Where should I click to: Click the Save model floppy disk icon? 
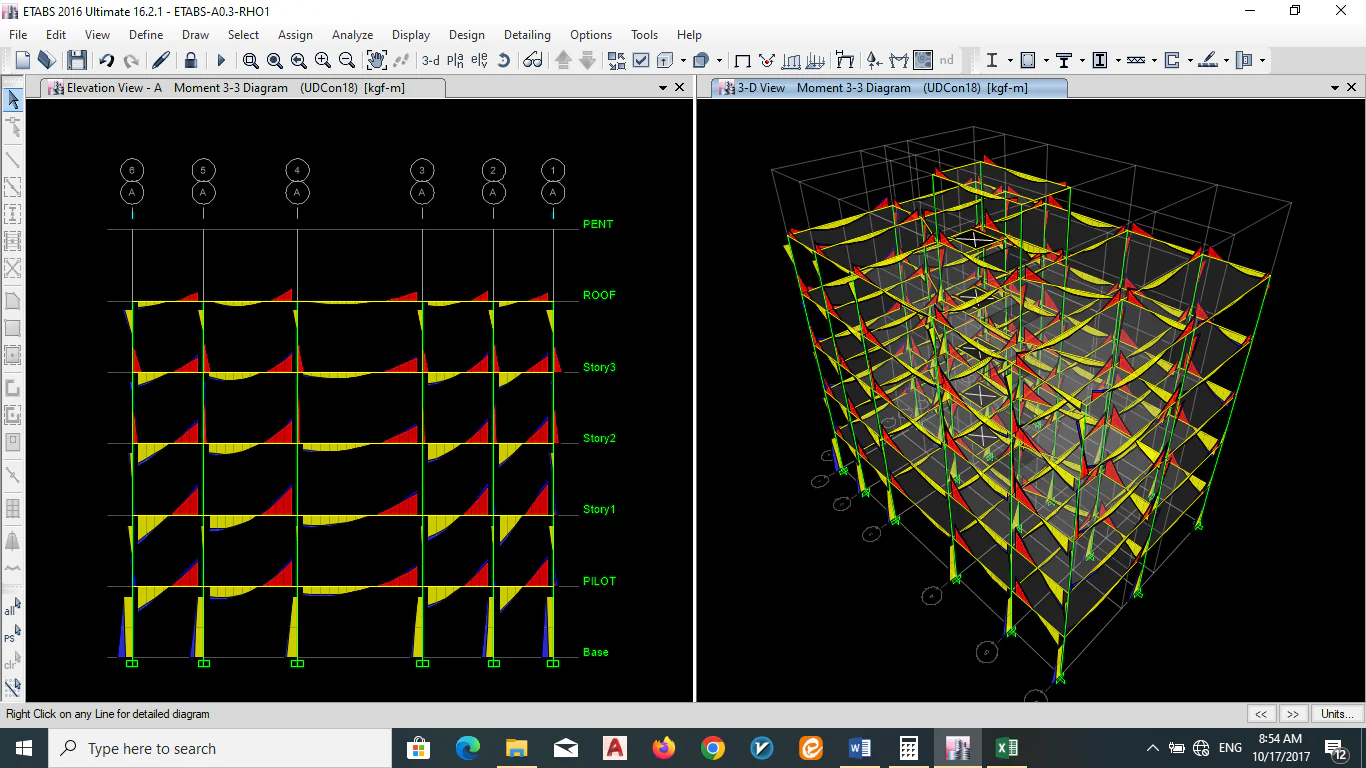point(77,60)
